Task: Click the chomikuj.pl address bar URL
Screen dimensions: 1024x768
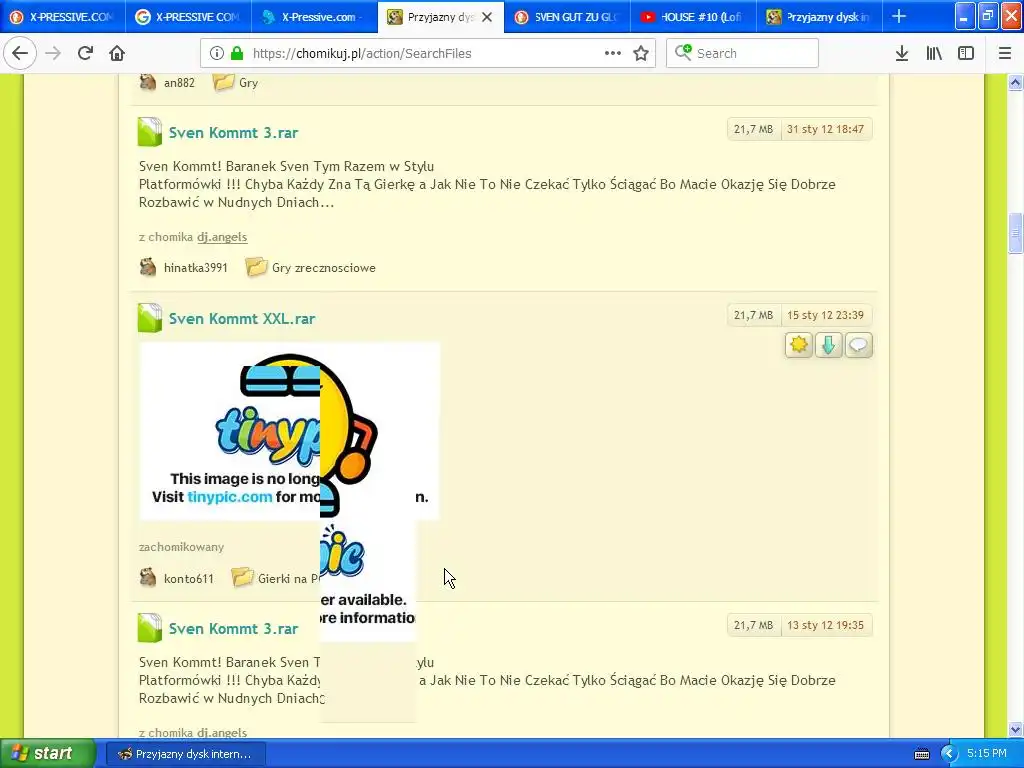Action: 362,54
